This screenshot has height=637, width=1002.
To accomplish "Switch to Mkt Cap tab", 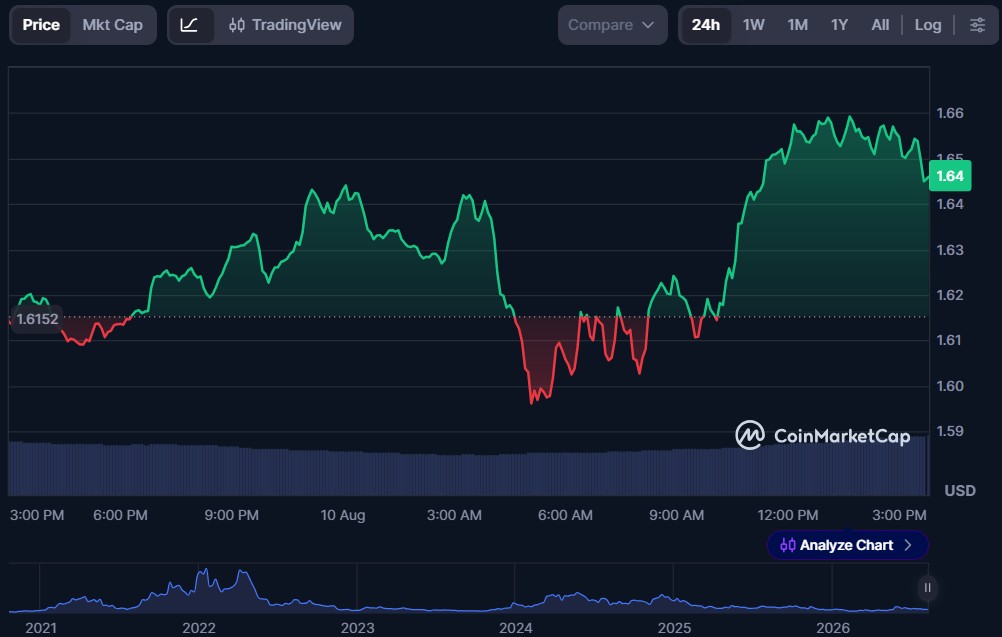I will coord(112,25).
